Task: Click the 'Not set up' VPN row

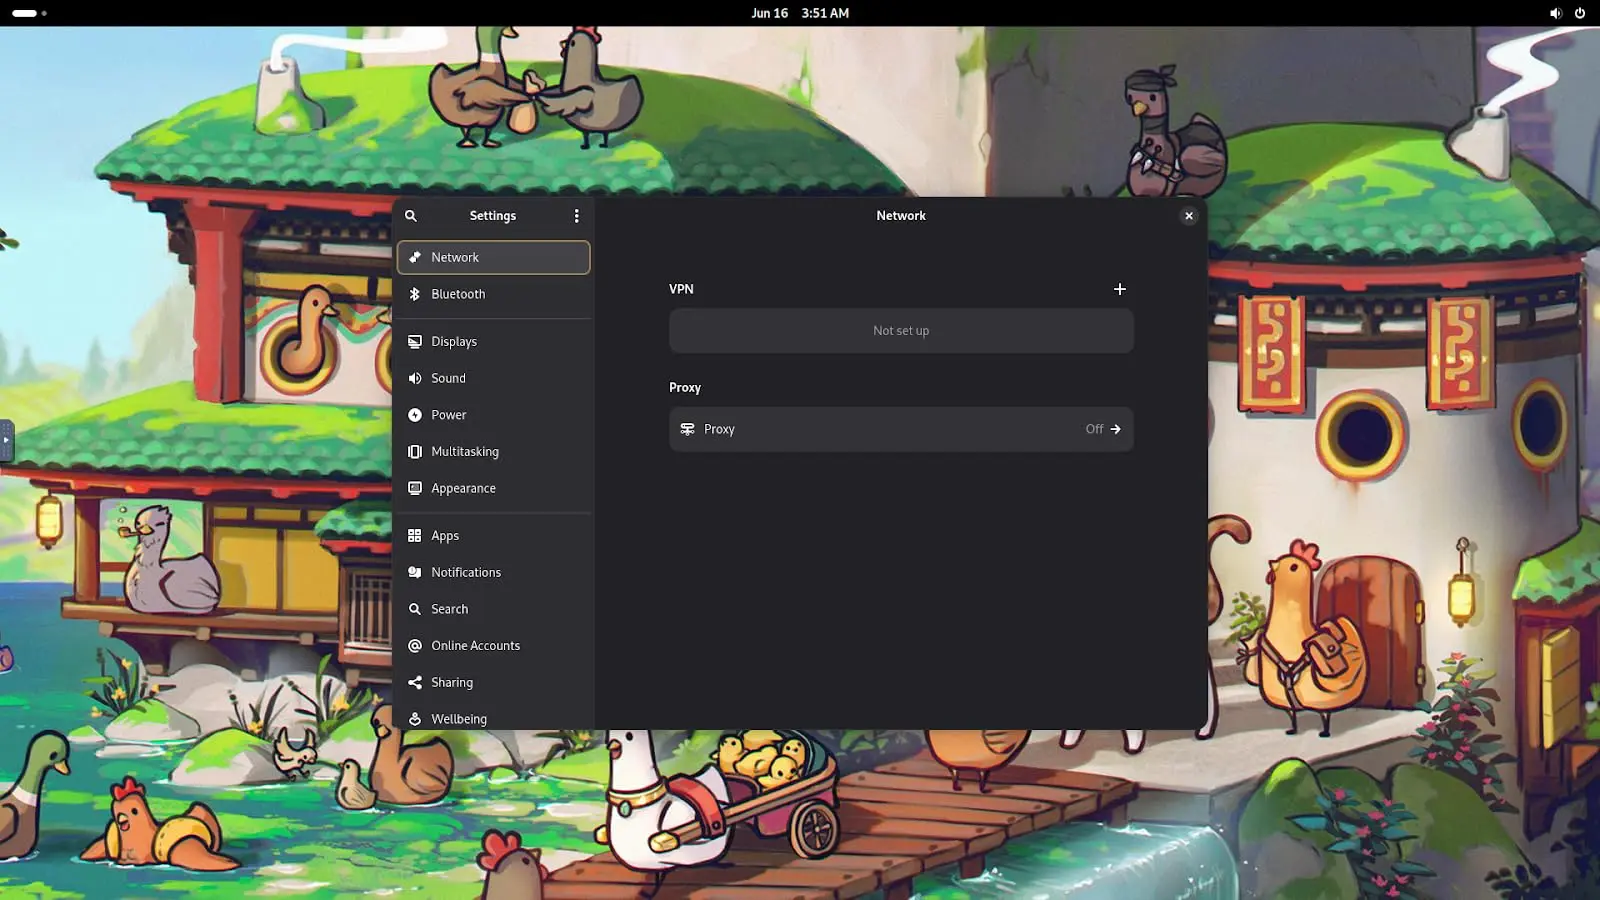Action: point(901,331)
